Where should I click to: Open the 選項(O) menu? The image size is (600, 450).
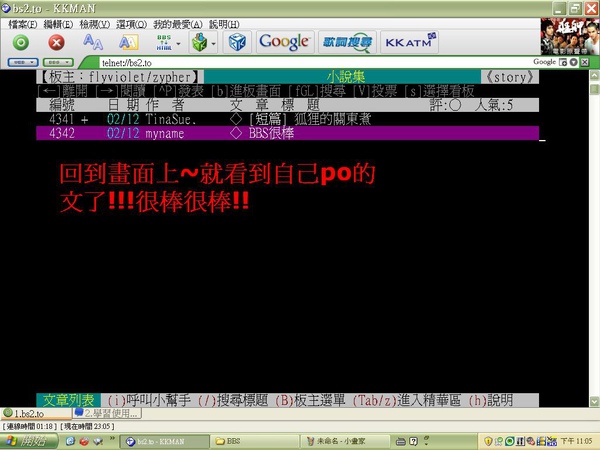(131, 24)
